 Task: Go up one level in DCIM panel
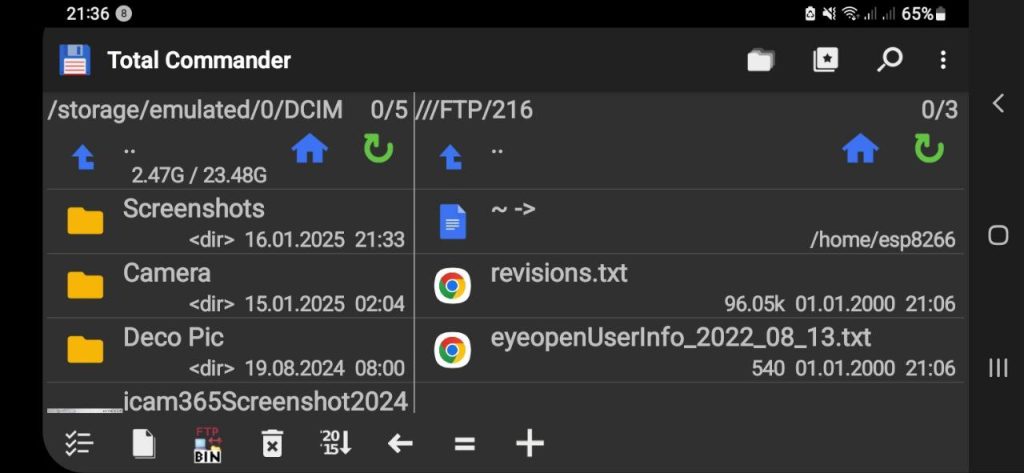pos(83,157)
